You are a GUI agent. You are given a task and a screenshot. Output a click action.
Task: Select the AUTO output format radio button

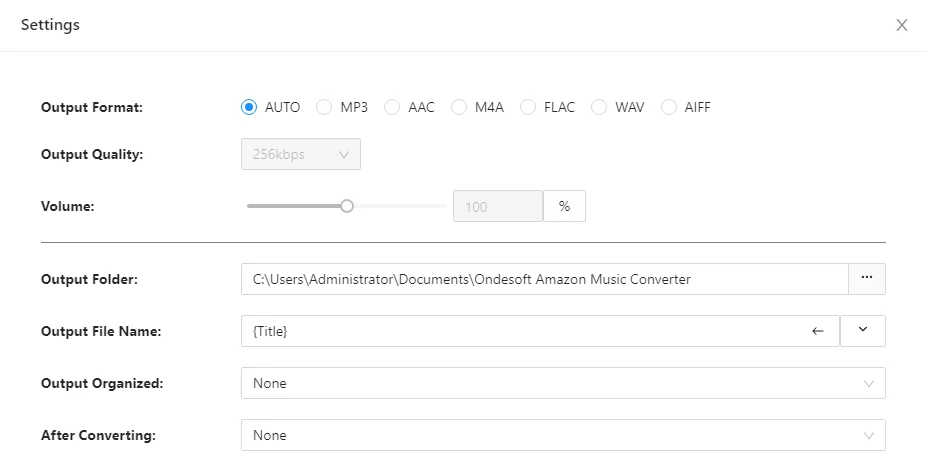(x=249, y=107)
